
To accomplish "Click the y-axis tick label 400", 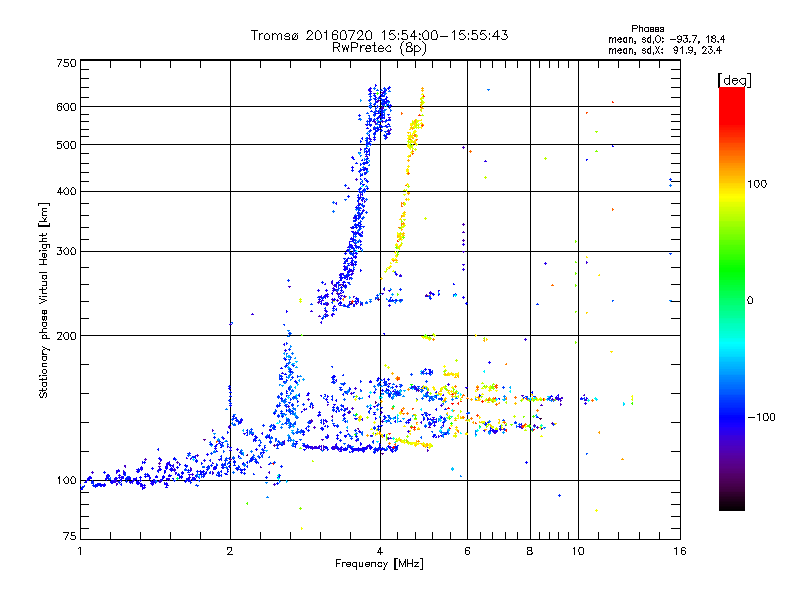I will [66, 191].
